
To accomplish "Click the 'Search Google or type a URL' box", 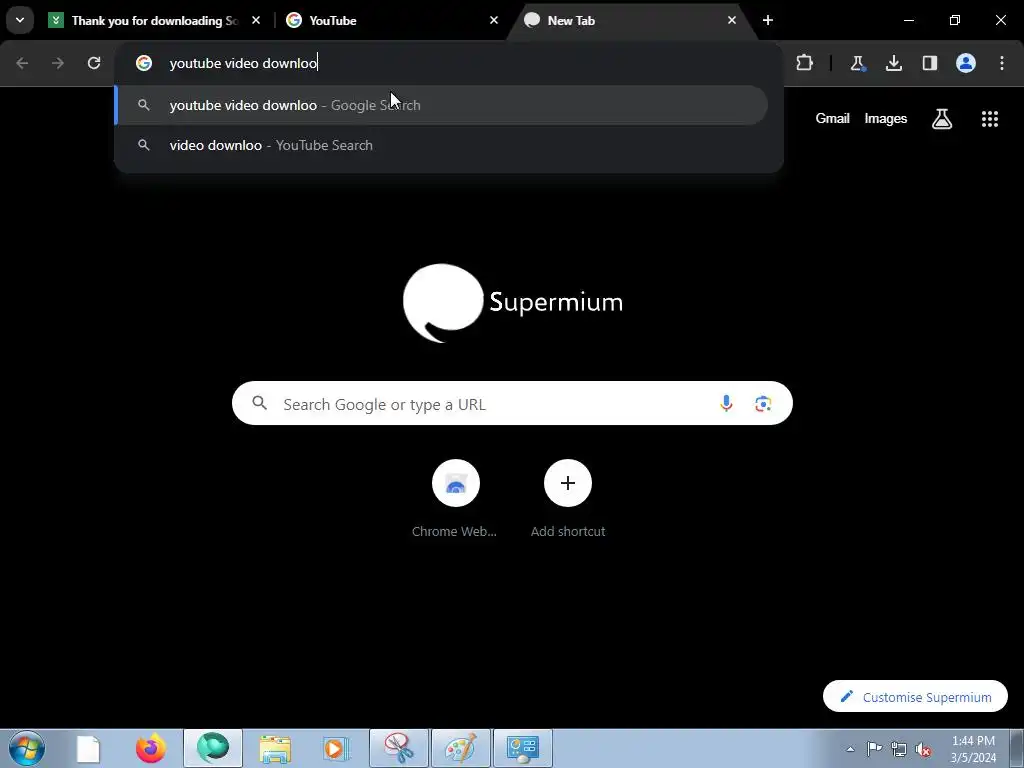I will [x=512, y=404].
